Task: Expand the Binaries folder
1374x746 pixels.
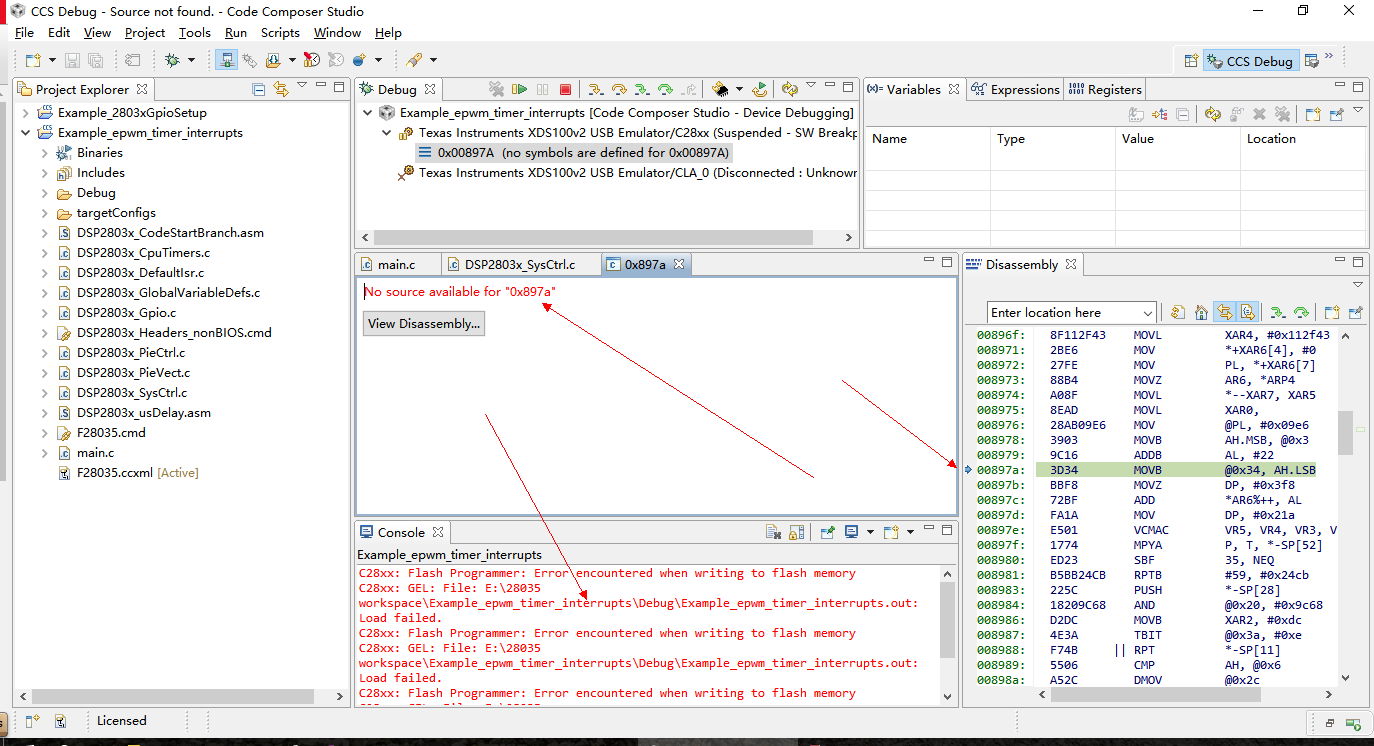Action: pyautogui.click(x=44, y=153)
